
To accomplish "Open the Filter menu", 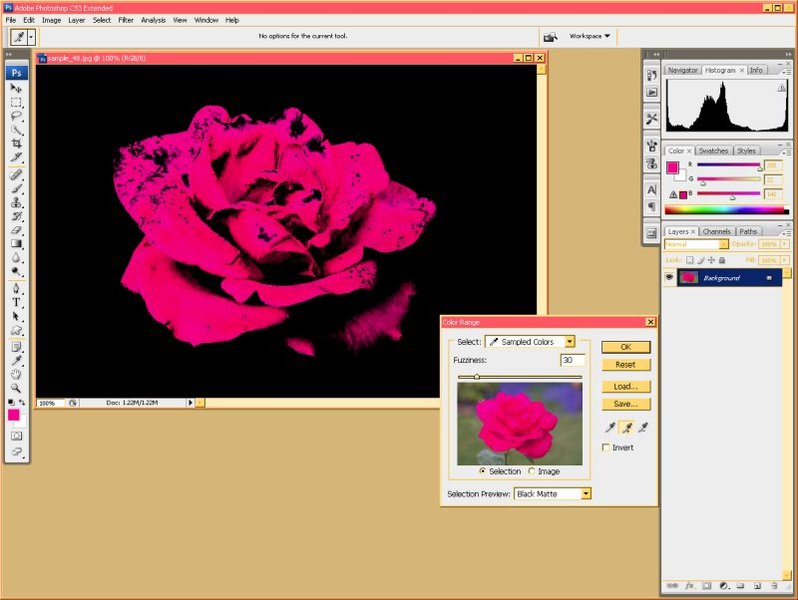I will pyautogui.click(x=126, y=20).
